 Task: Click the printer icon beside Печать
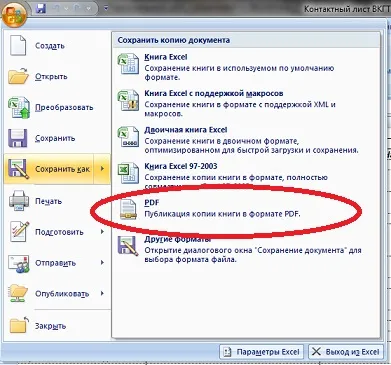click(x=19, y=200)
